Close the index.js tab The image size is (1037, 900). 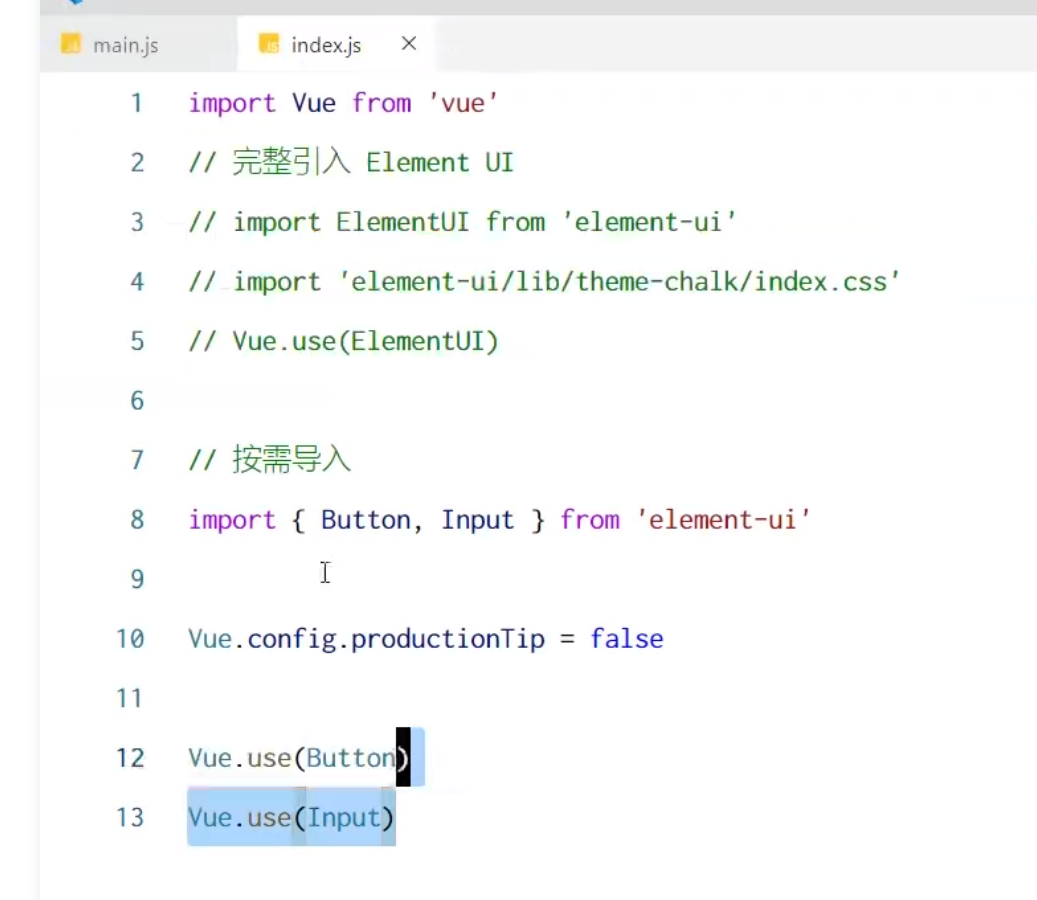(408, 44)
